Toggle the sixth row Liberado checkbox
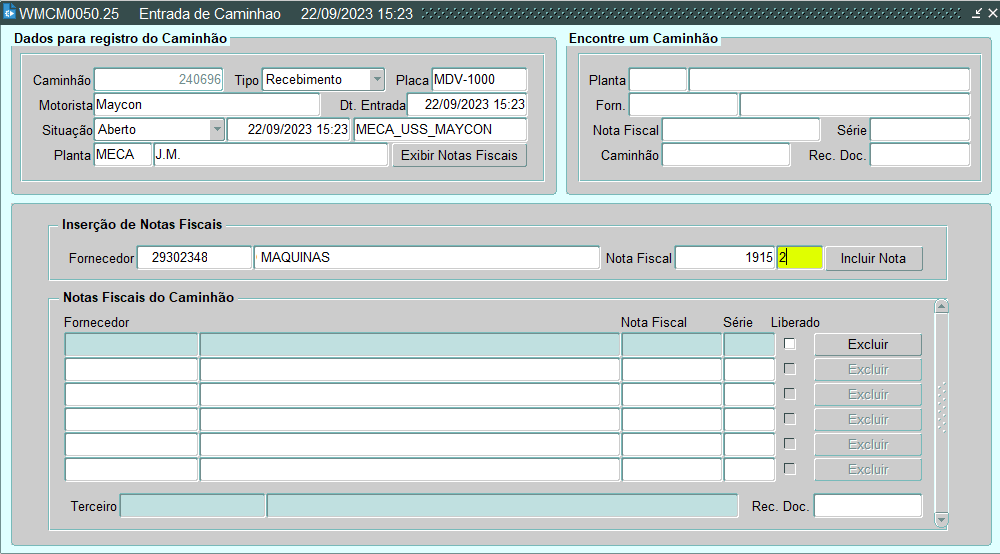This screenshot has height=554, width=1000. [790, 469]
